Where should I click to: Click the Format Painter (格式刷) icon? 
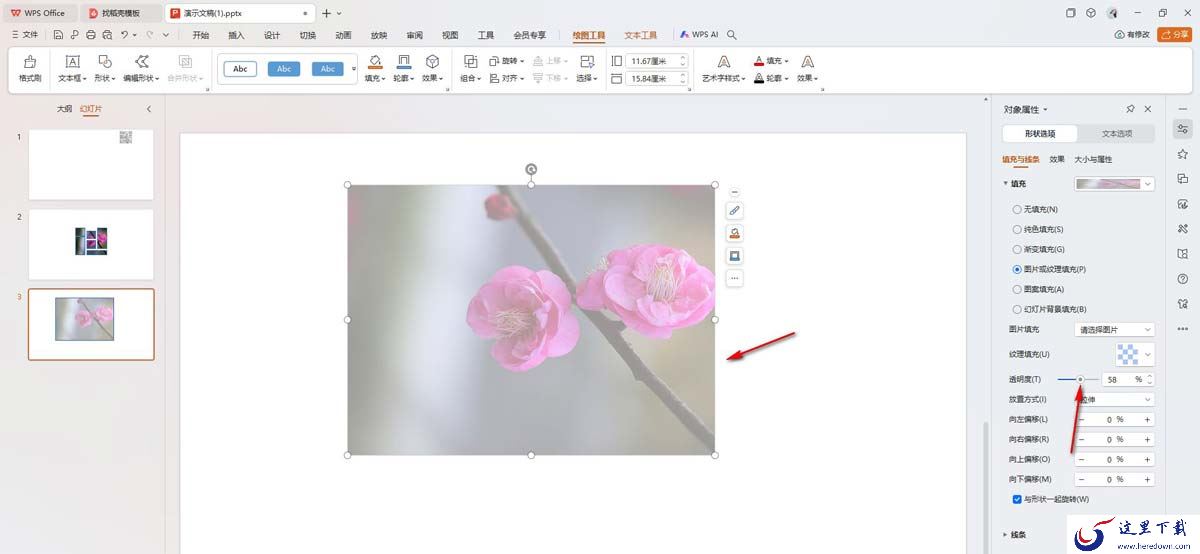[30, 62]
